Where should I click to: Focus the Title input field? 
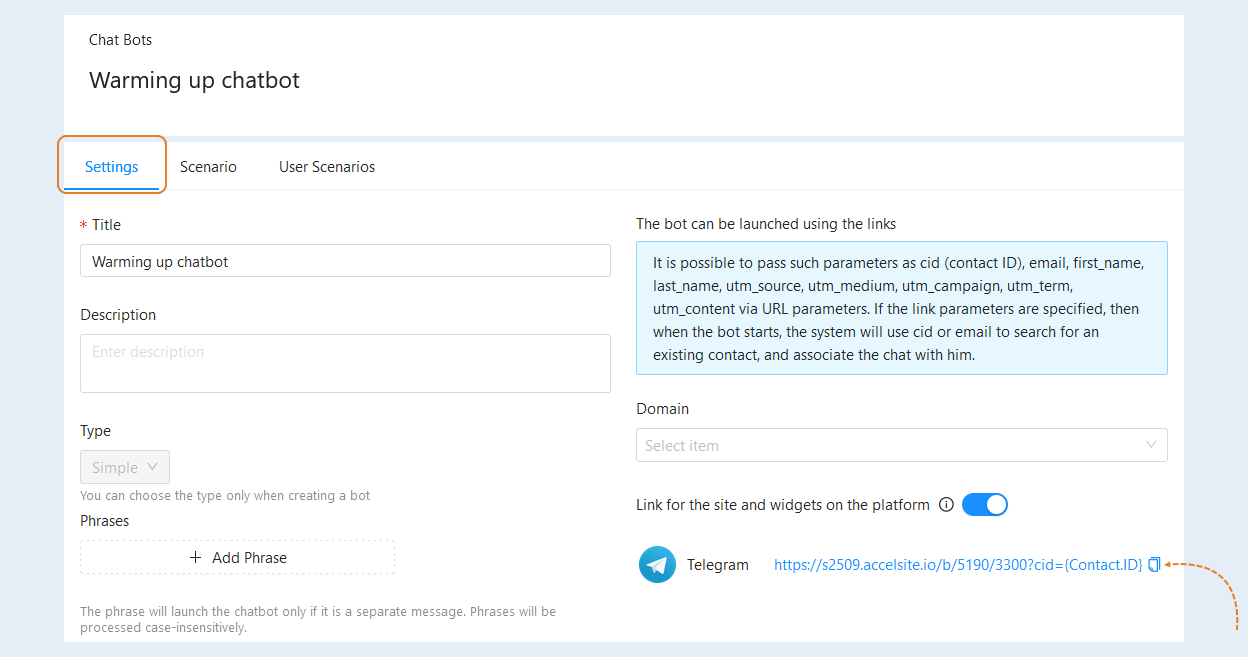point(345,261)
